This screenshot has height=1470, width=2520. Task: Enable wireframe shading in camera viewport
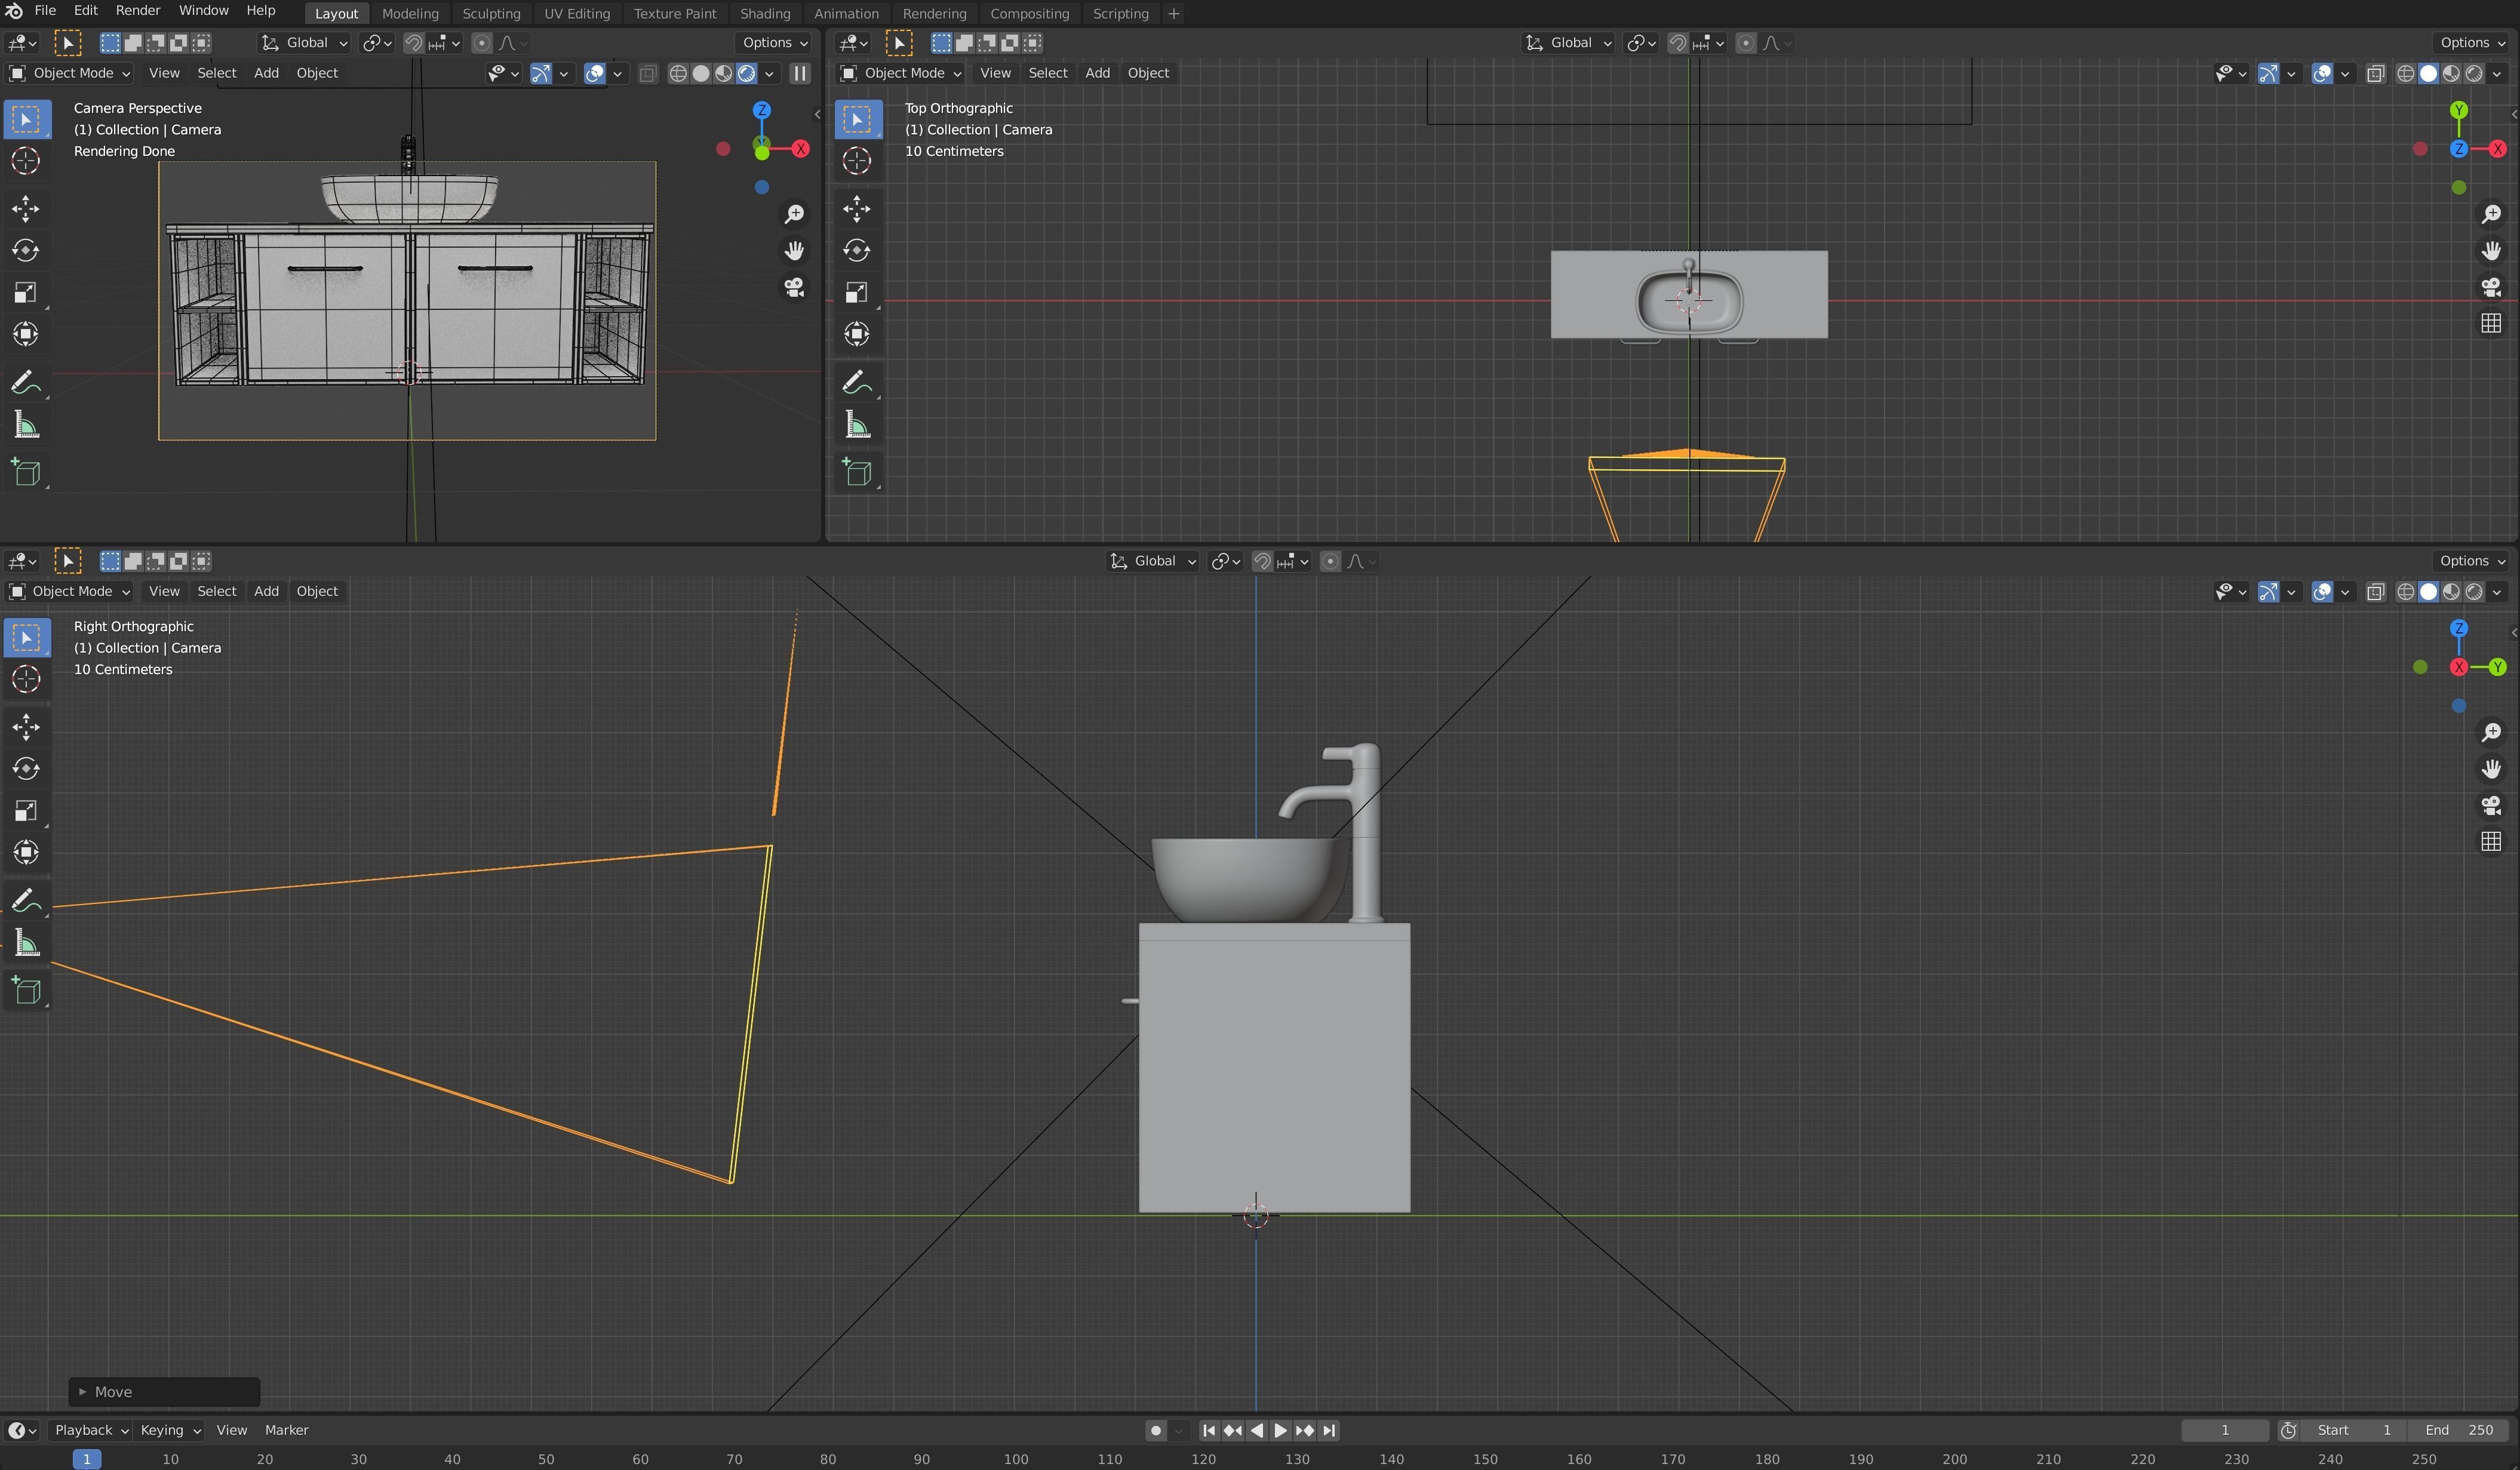678,73
